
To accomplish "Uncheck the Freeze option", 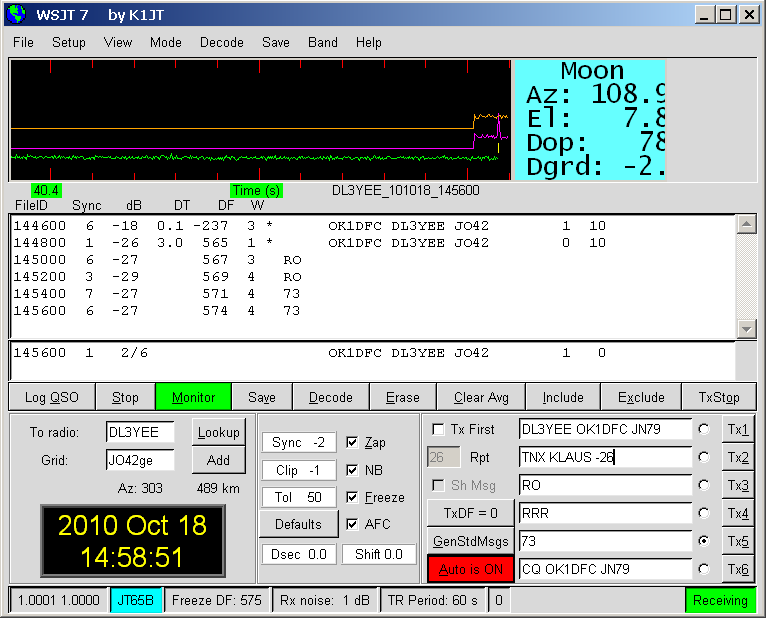I will click(x=352, y=497).
